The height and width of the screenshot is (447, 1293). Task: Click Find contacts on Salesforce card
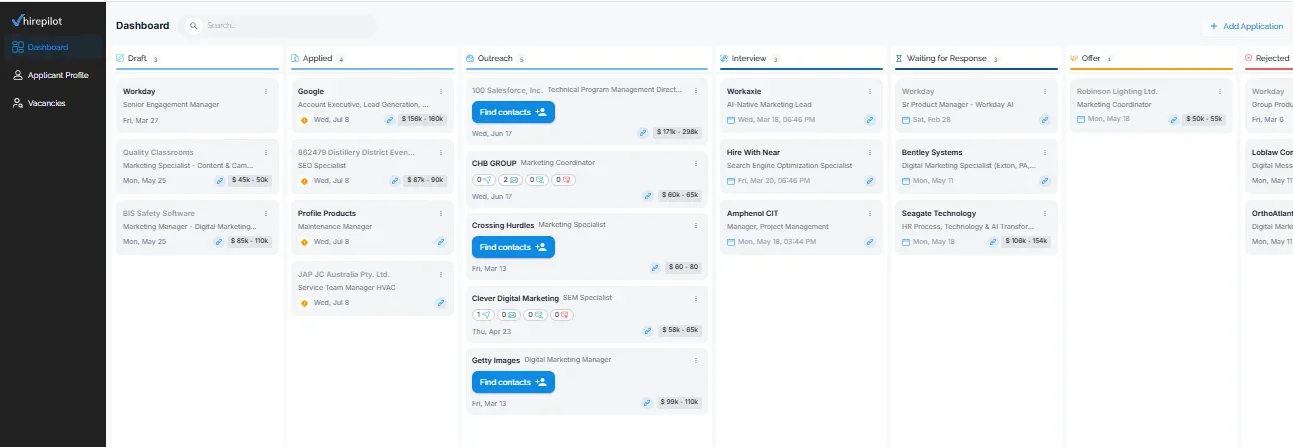(x=513, y=112)
